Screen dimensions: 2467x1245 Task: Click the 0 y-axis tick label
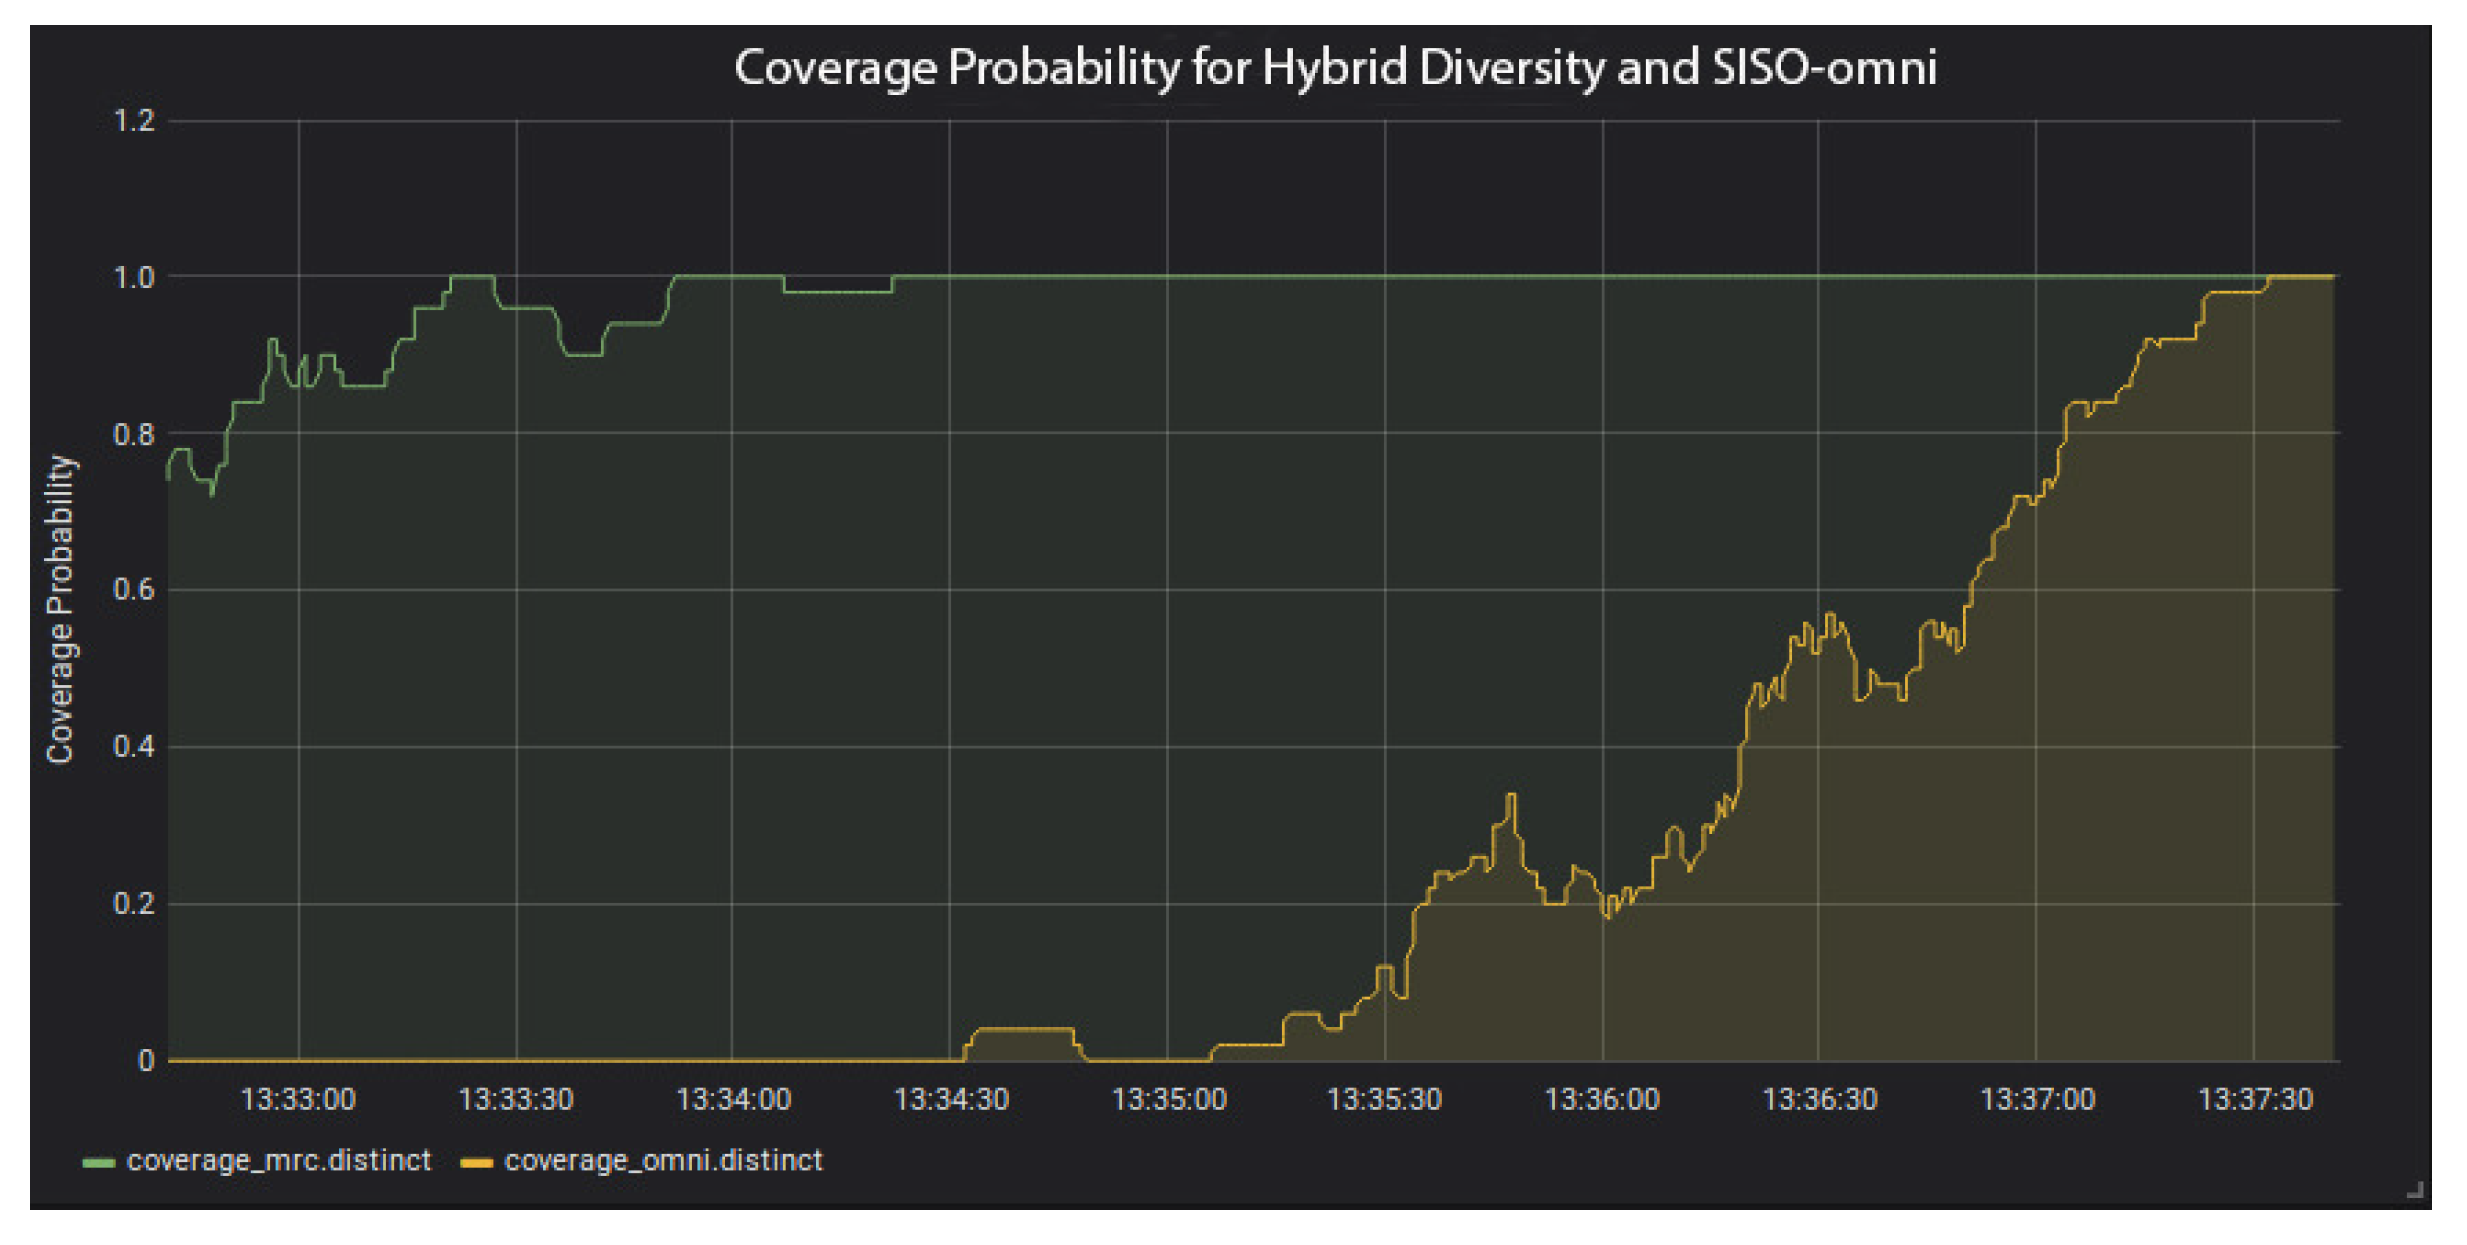146,1060
